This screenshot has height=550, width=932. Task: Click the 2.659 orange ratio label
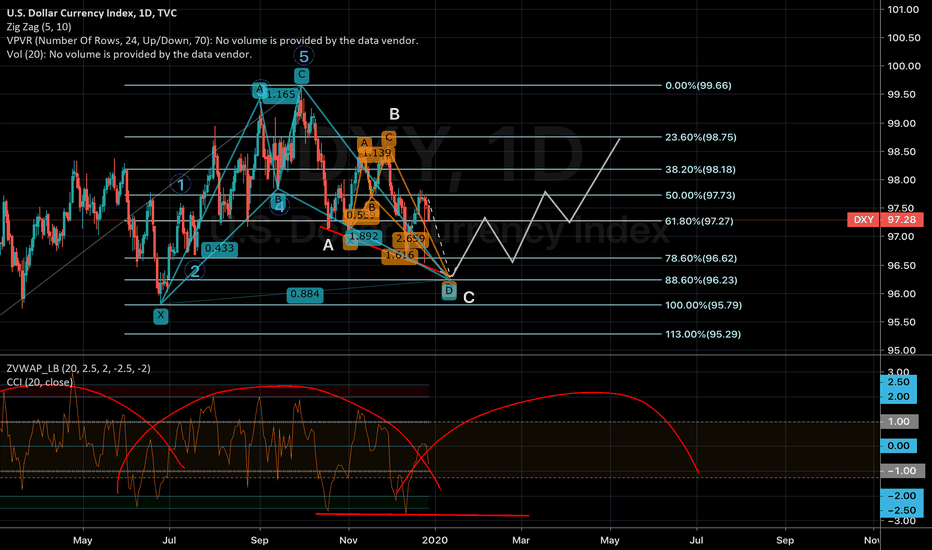pyautogui.click(x=411, y=238)
